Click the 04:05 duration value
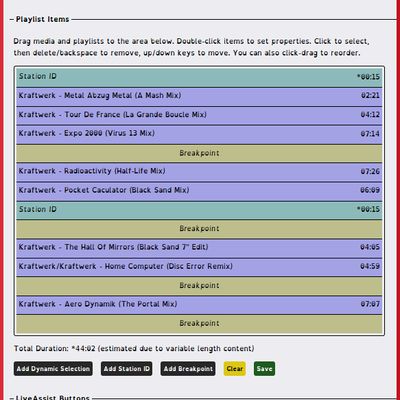This screenshot has width=400, height=400. 370,247
